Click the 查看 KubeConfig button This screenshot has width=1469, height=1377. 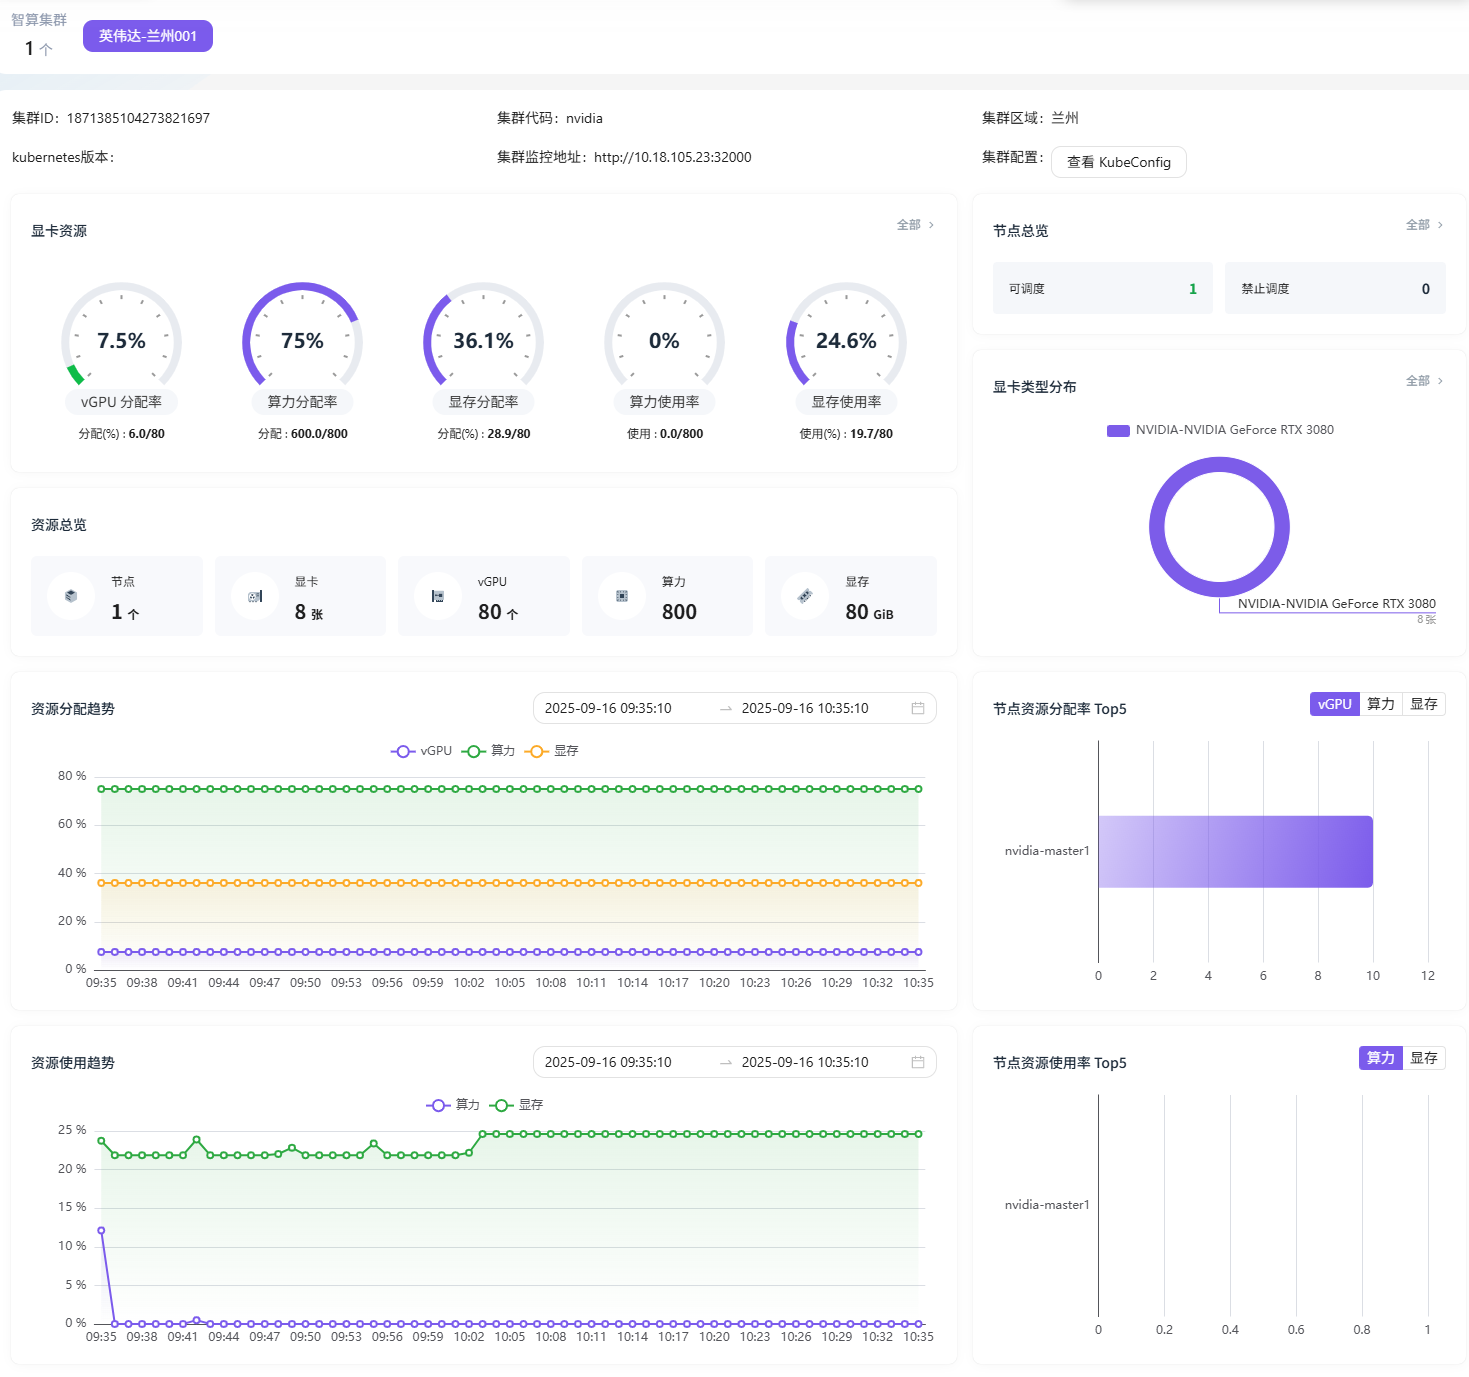(x=1118, y=162)
